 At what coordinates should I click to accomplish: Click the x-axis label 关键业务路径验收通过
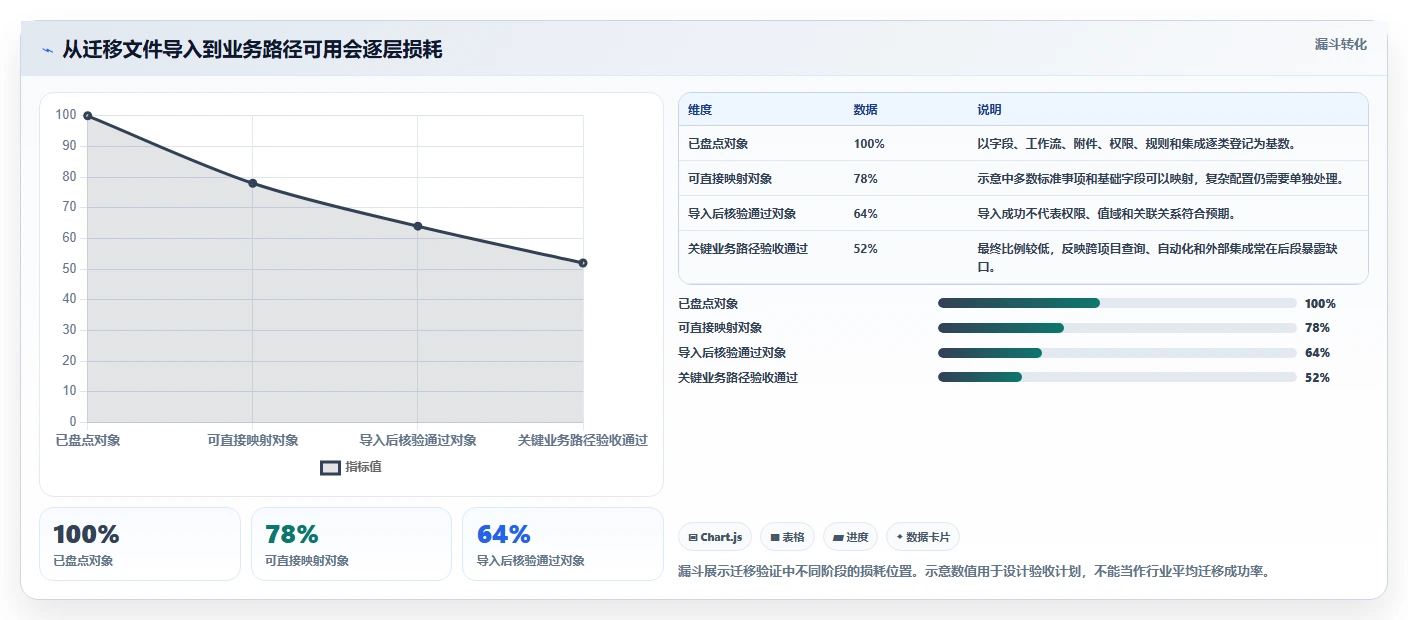(x=583, y=440)
